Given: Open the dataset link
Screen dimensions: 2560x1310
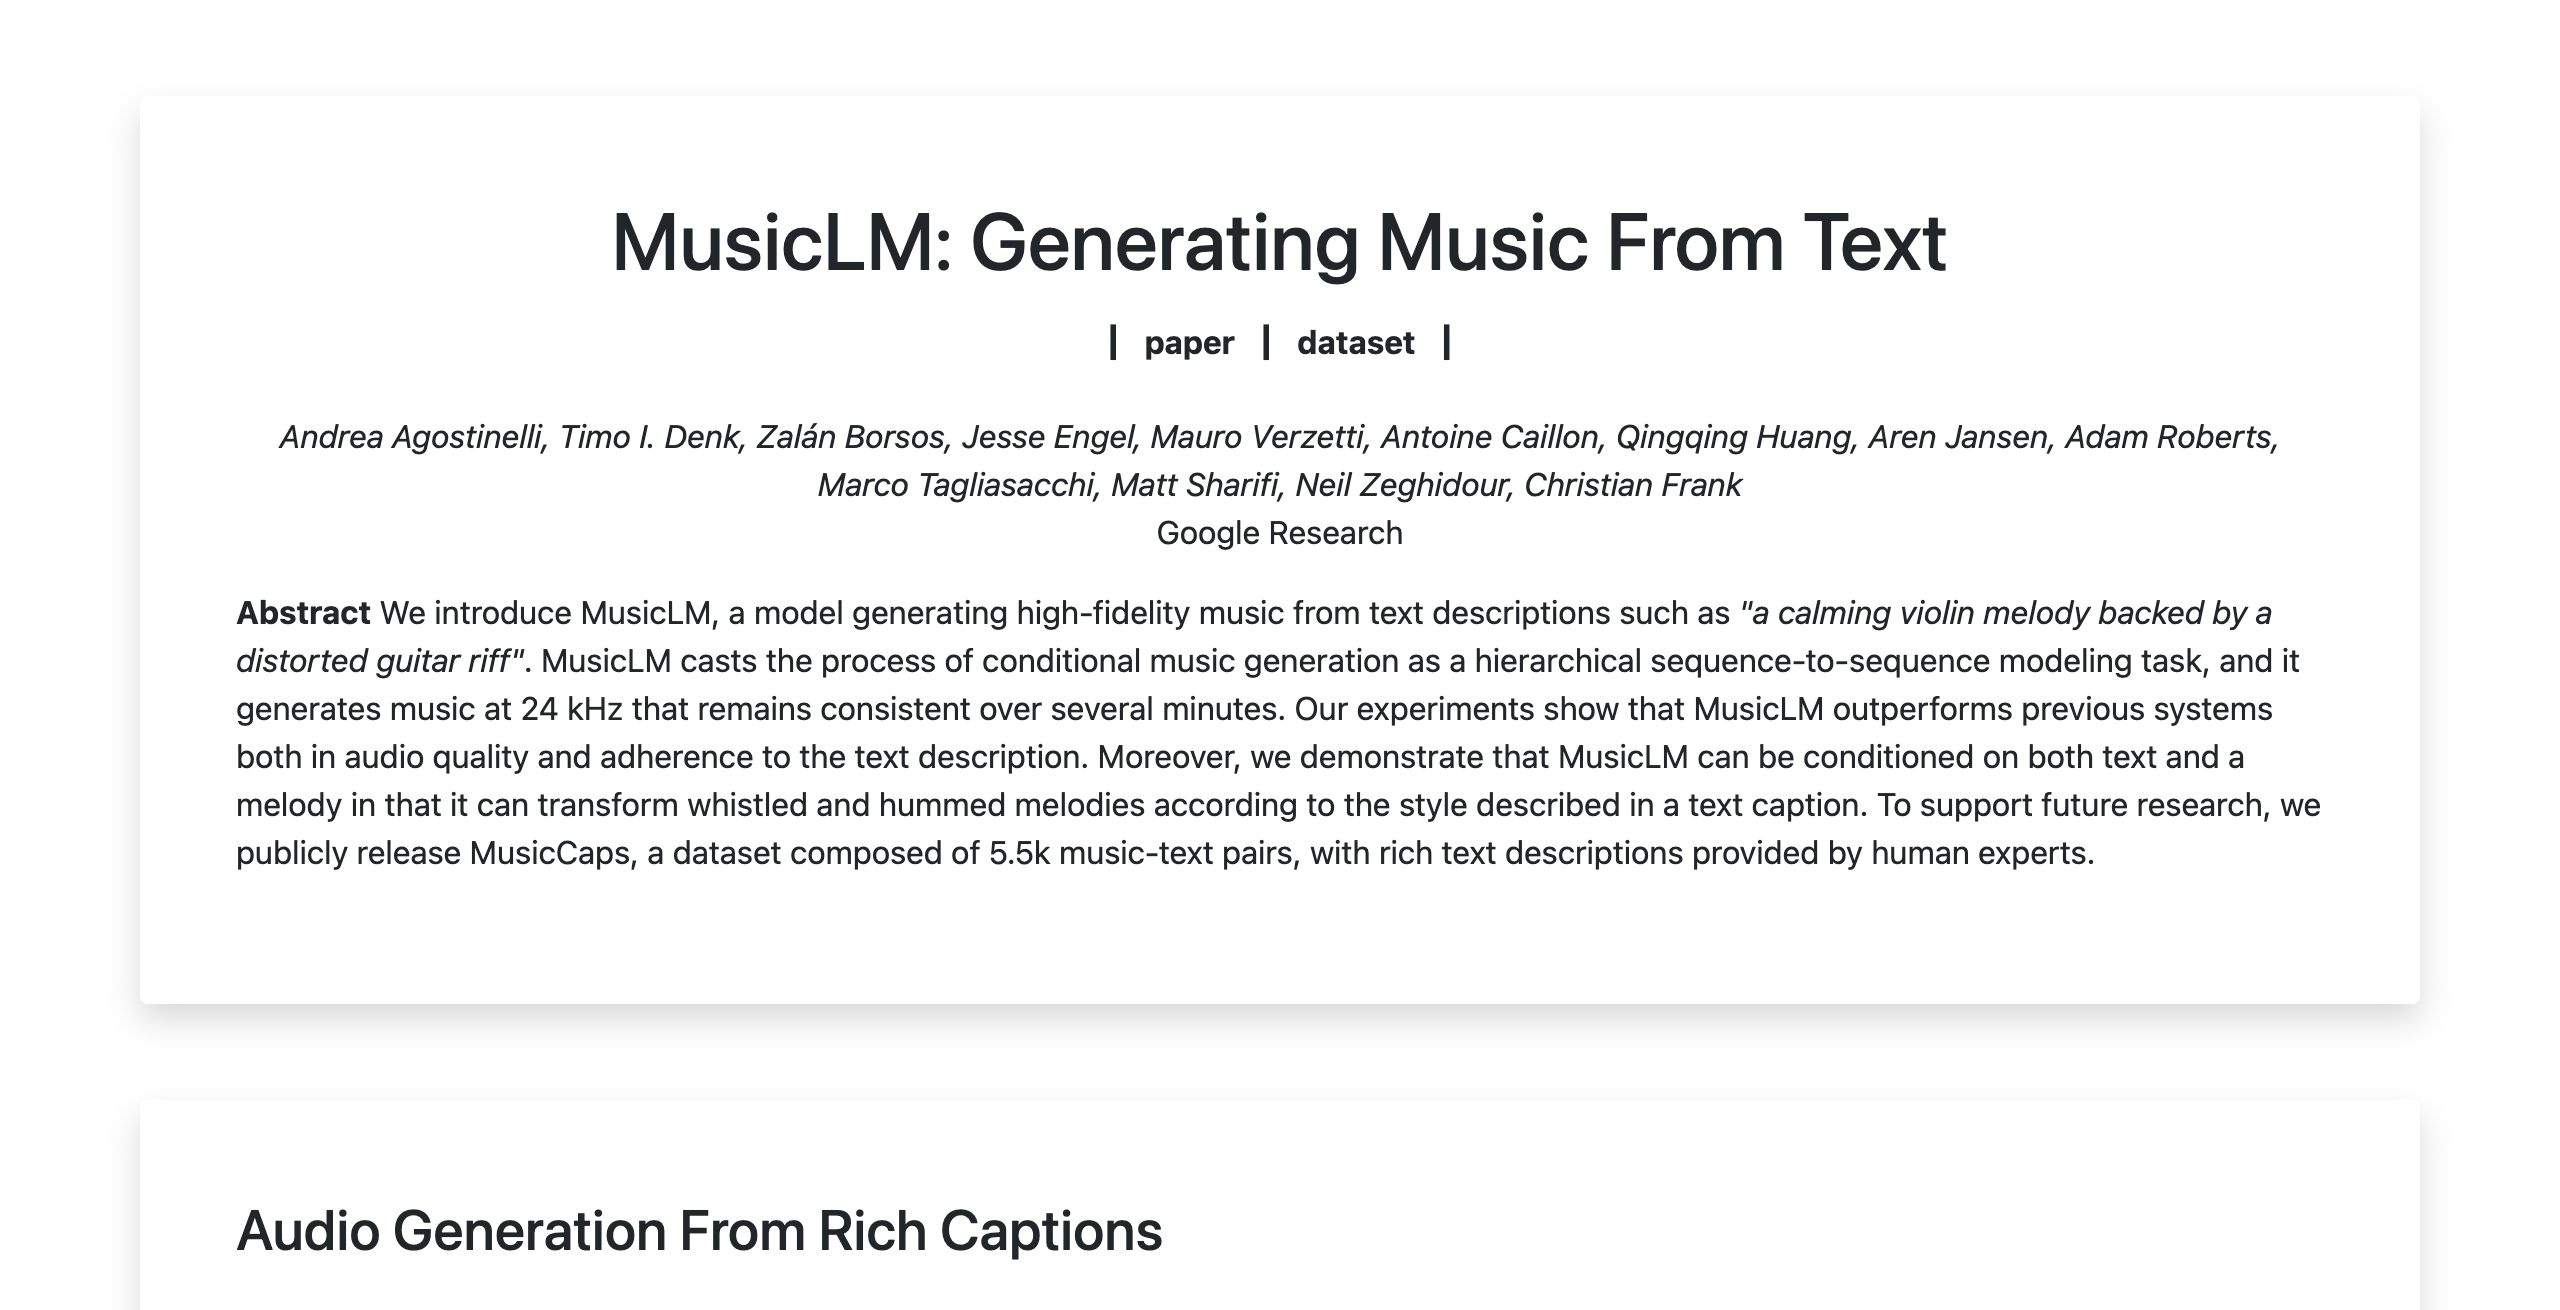Looking at the screenshot, I should 1355,343.
